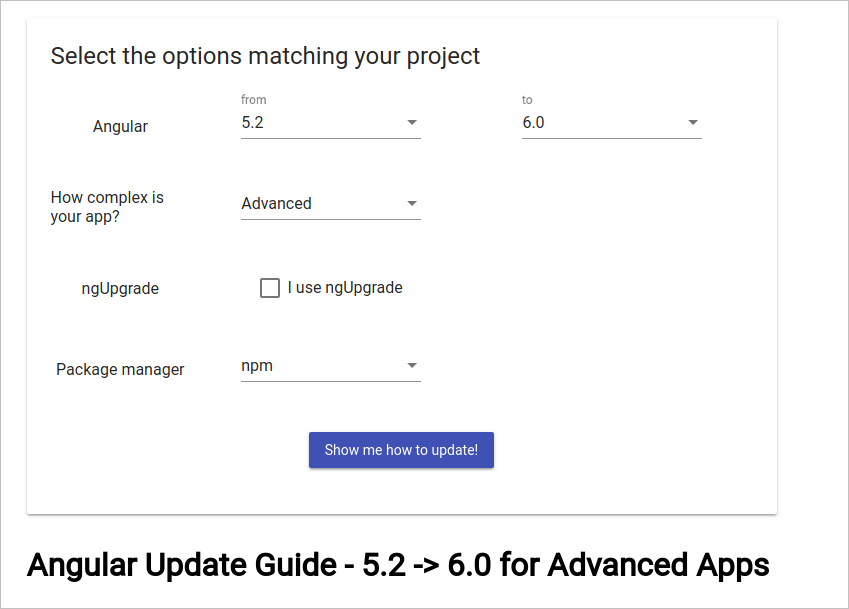Click the '5.2 -> 6.0' text in the guide heading
849x609 pixels.
click(x=427, y=565)
